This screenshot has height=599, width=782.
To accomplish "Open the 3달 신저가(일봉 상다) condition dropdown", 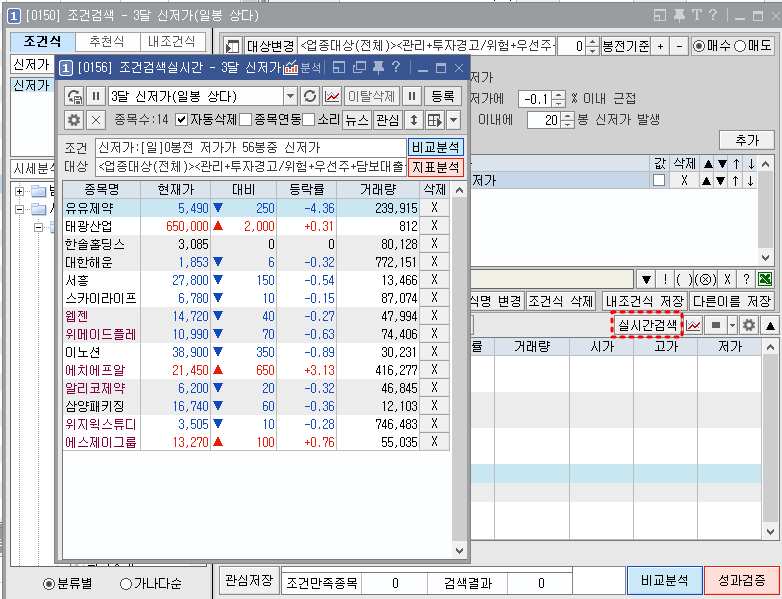I will point(290,96).
